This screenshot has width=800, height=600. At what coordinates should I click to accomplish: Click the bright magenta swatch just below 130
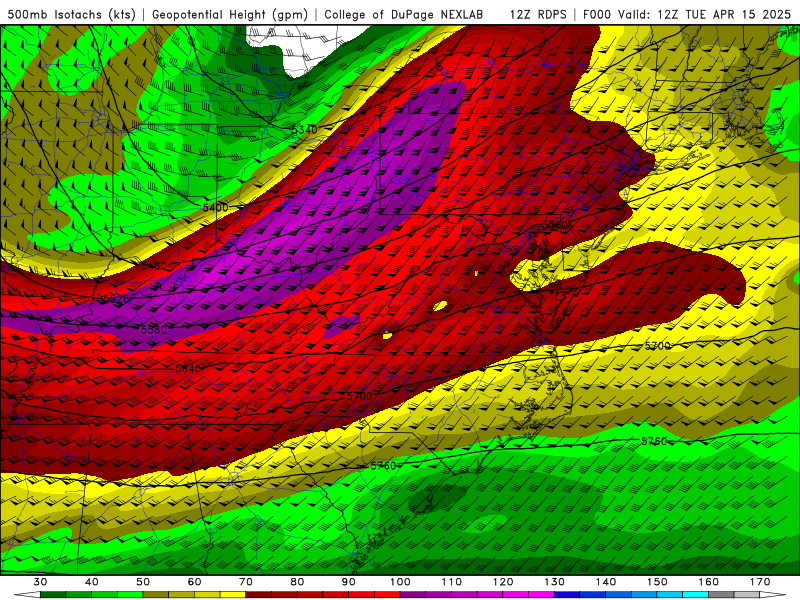(x=541, y=595)
